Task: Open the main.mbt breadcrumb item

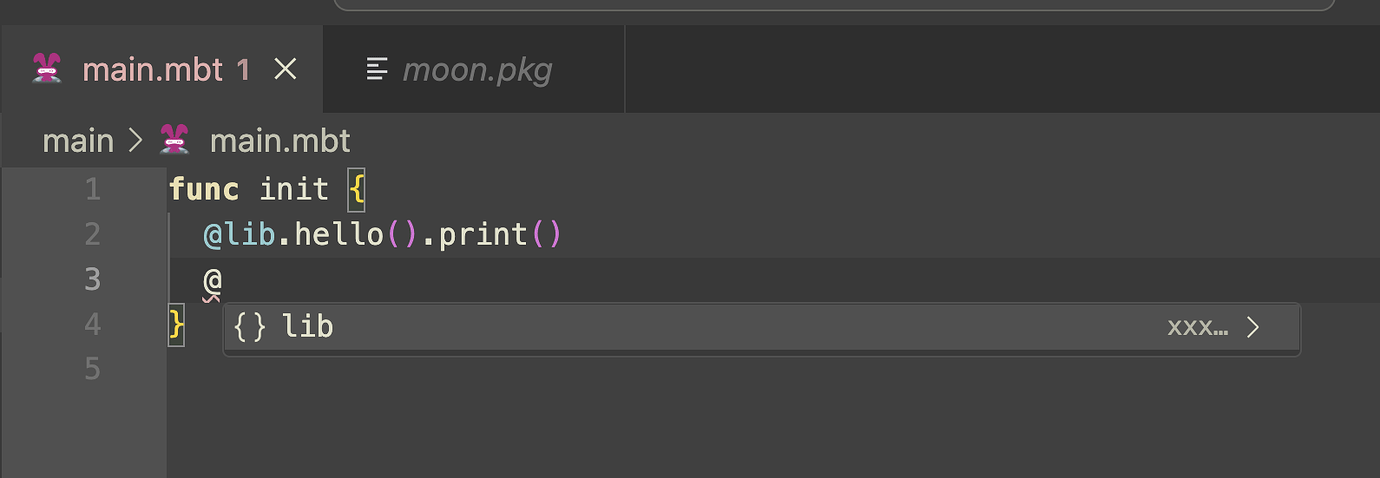Action: [x=280, y=141]
